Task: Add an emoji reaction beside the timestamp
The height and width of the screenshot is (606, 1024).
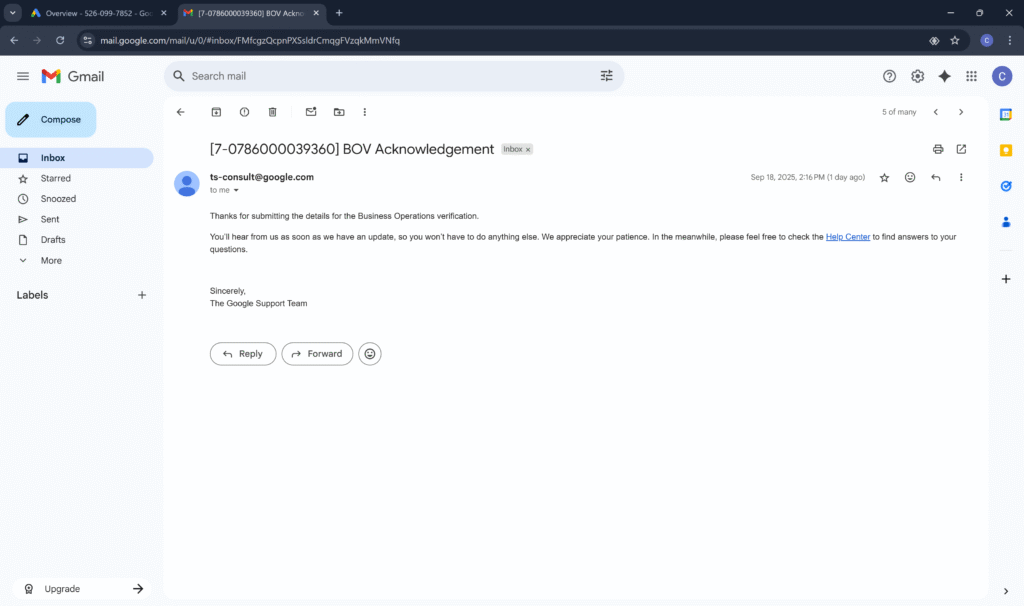Action: coord(910,177)
